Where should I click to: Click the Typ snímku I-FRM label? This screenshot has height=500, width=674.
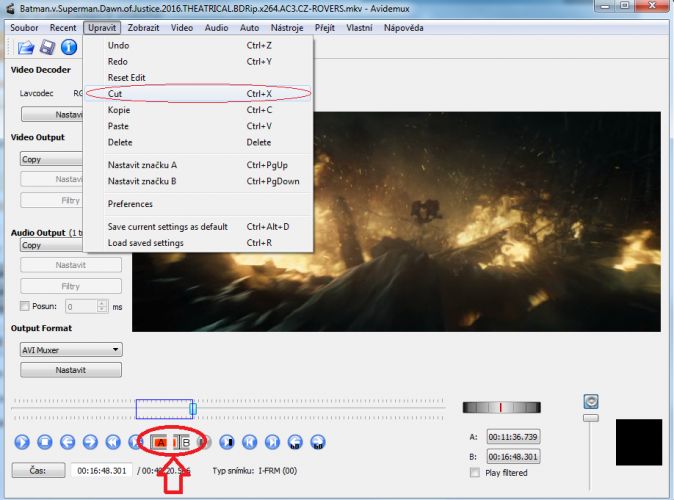[255, 471]
